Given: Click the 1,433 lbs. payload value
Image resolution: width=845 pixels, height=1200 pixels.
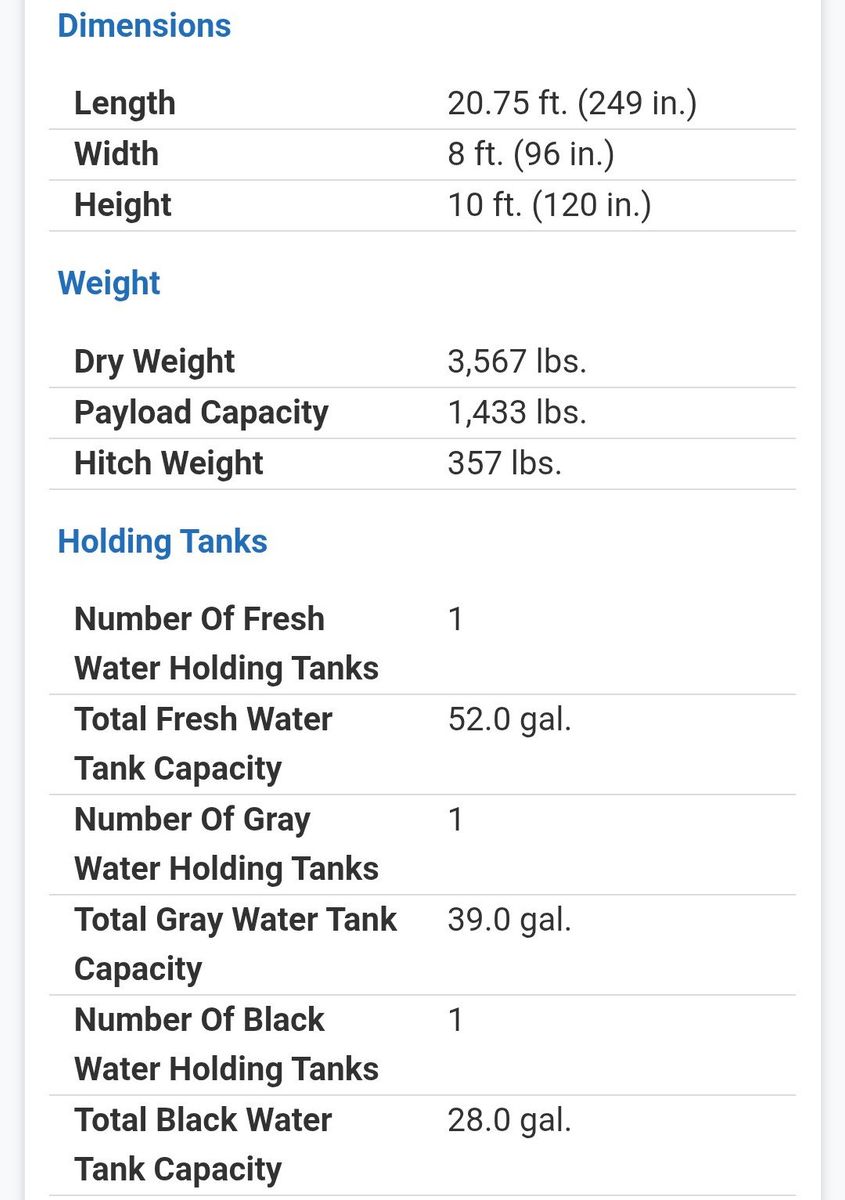Looking at the screenshot, I should 517,412.
